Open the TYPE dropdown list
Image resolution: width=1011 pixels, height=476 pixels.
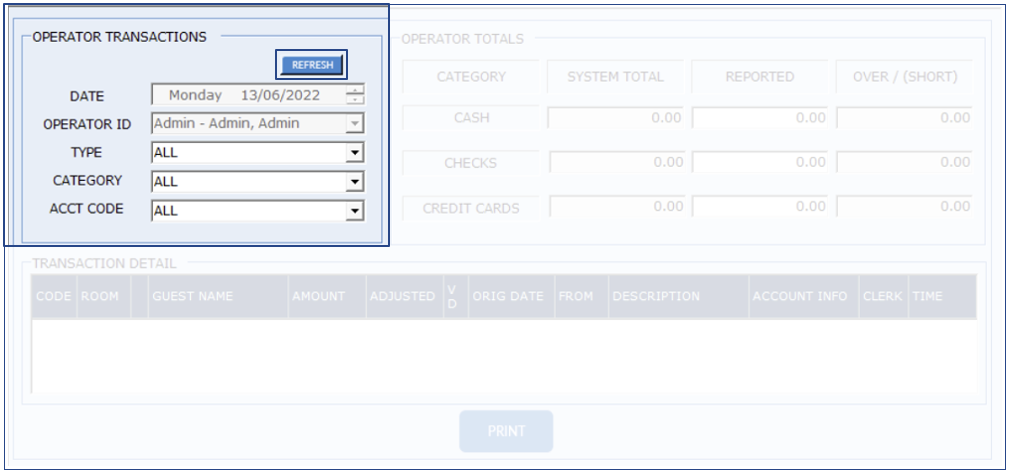(x=353, y=153)
